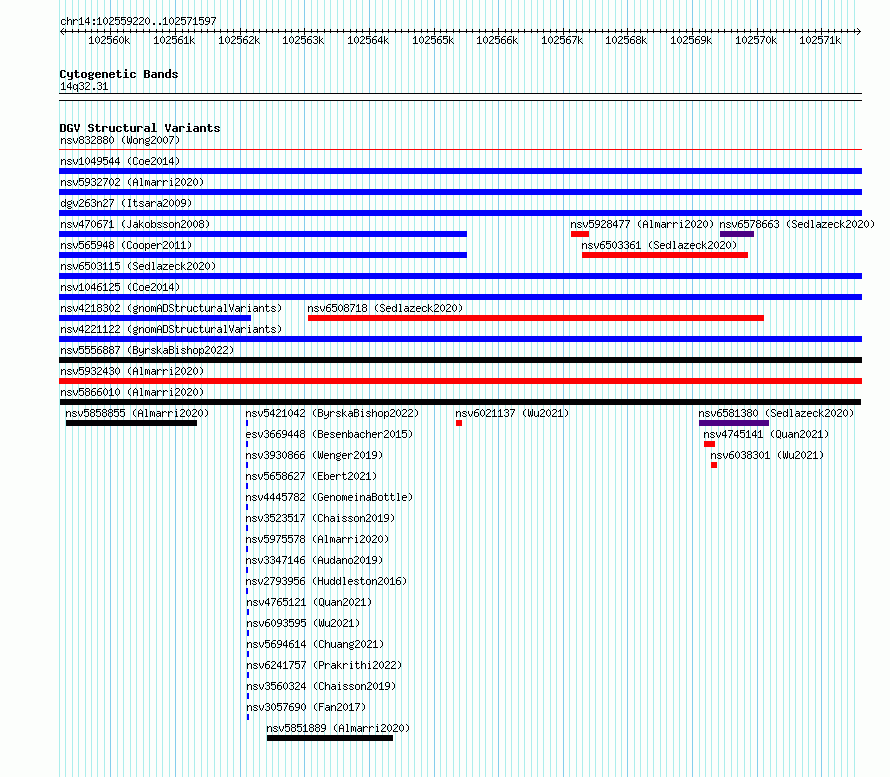Select nsv5556887 (ByrskaBishop2022) label

click(x=147, y=350)
